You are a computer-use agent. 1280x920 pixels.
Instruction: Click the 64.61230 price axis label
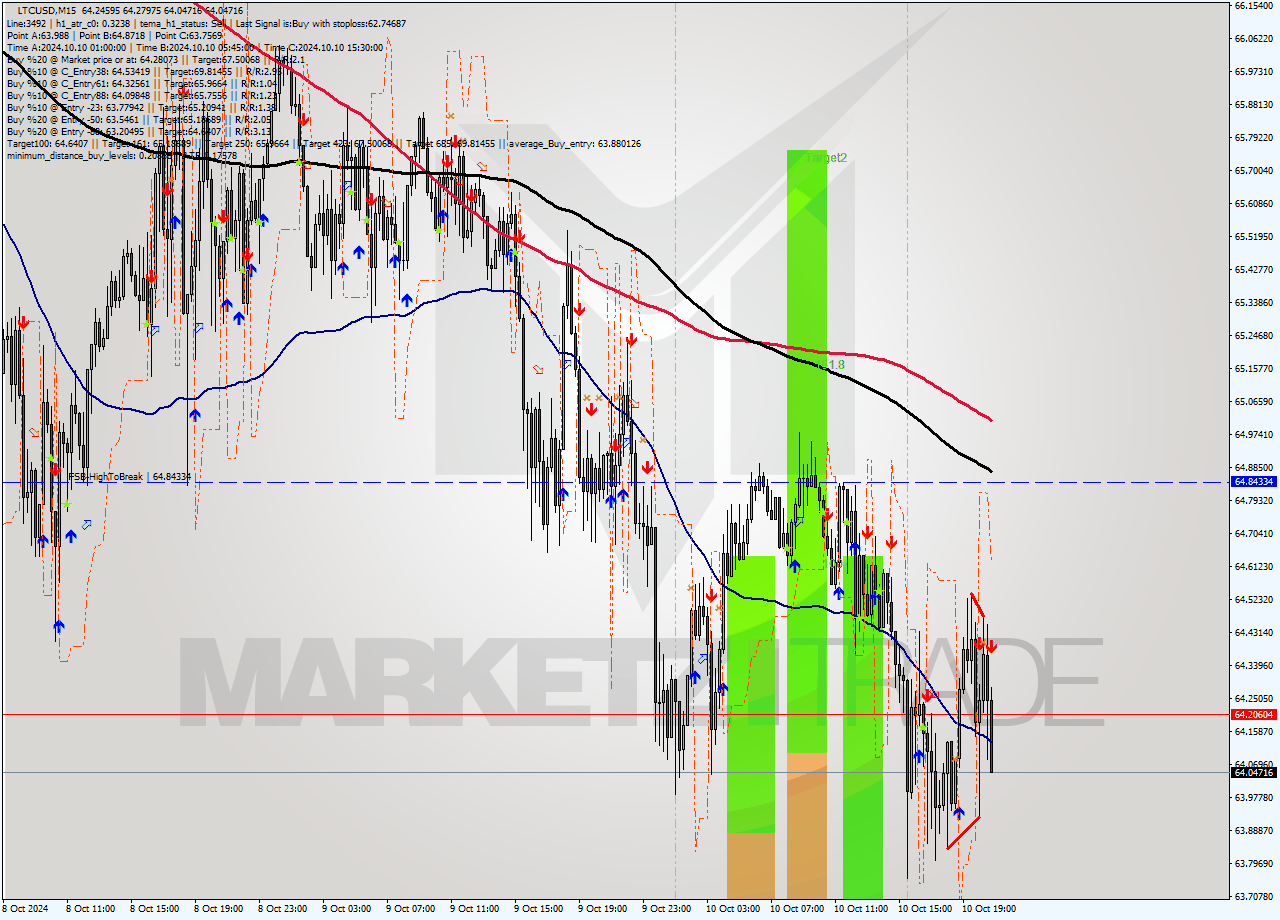point(1253,566)
